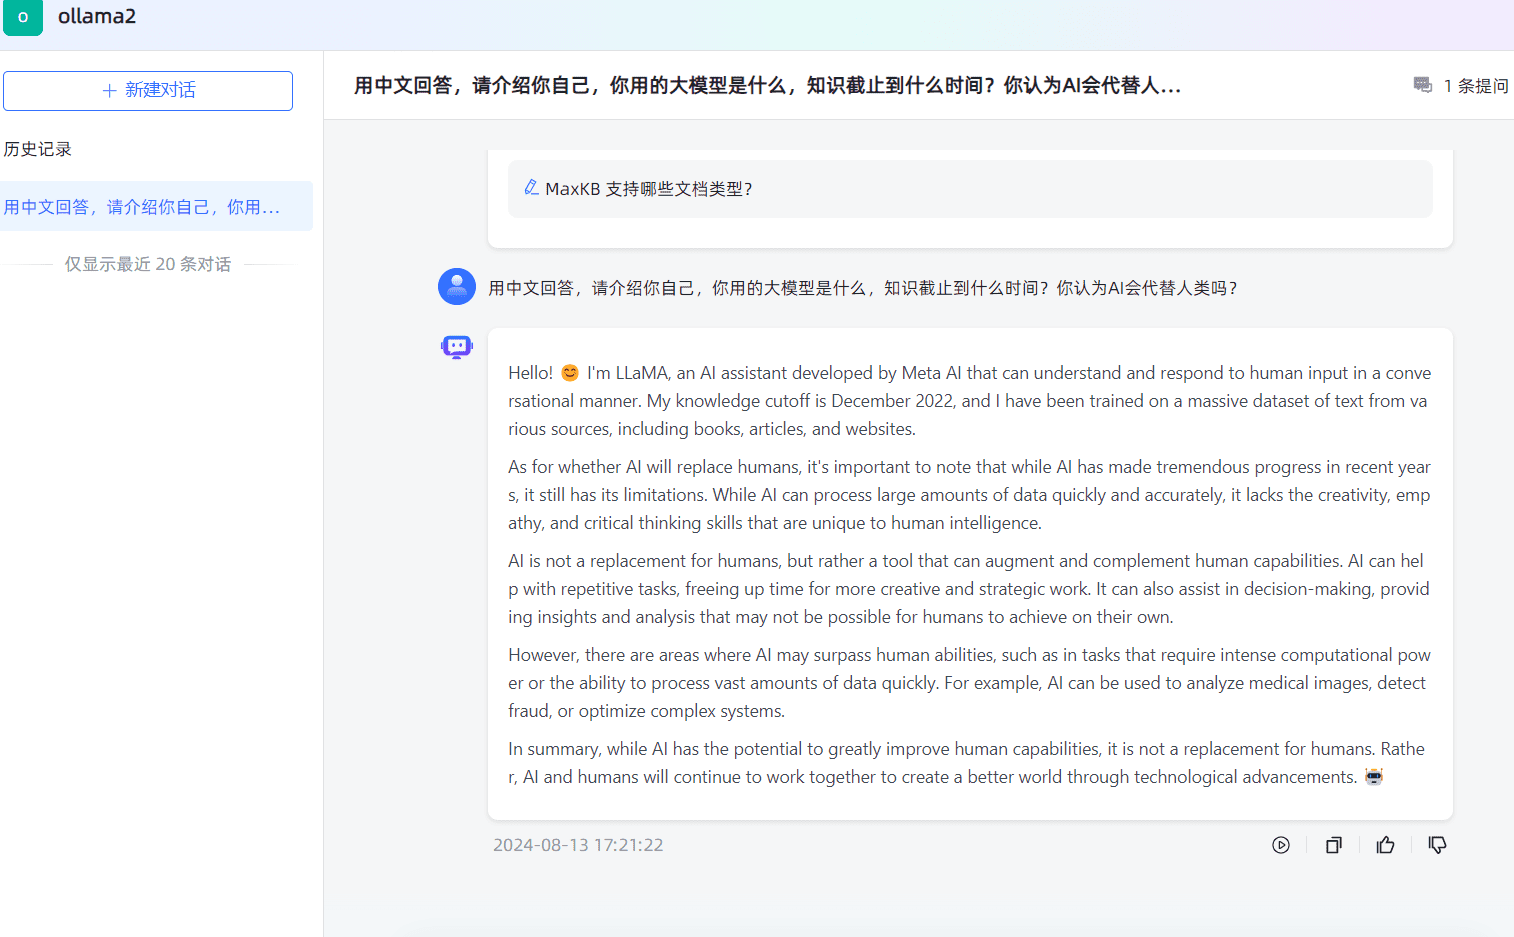The image size is (1514, 937).
Task: Click the conversation title in header
Action: (x=767, y=86)
